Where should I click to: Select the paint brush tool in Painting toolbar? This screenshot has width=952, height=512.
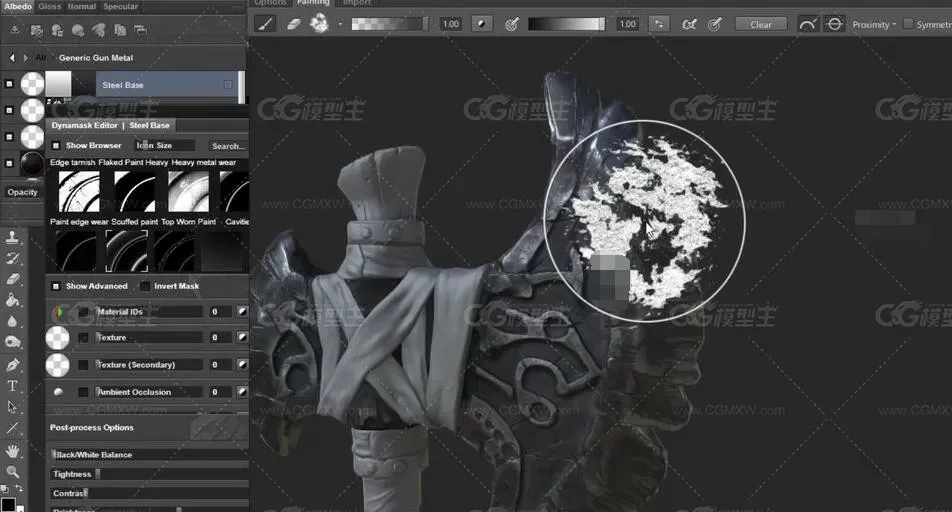click(265, 24)
